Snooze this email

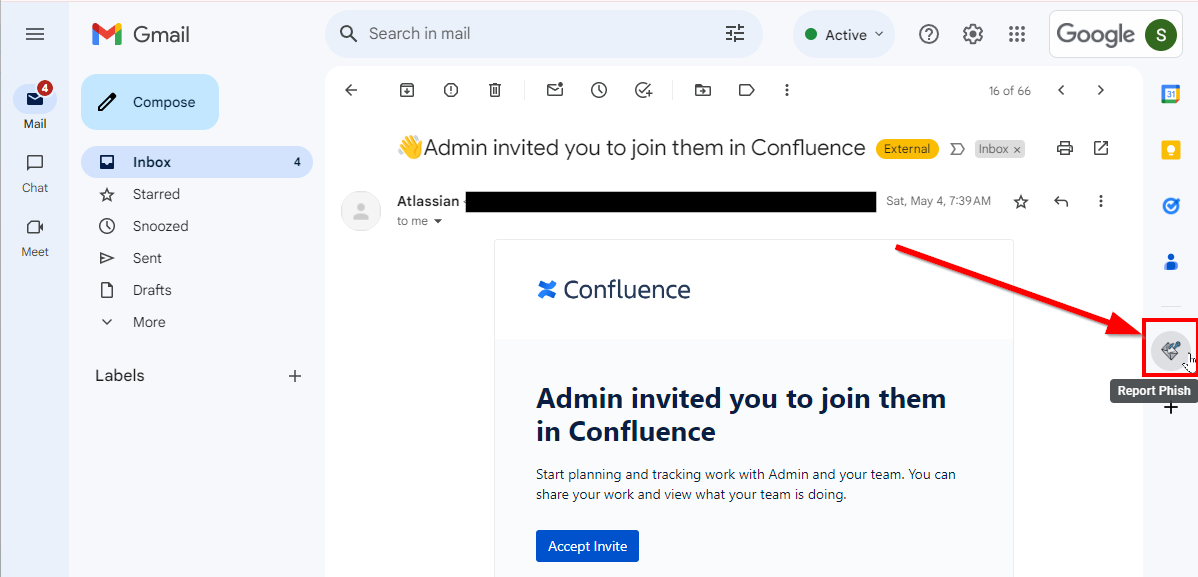(599, 90)
